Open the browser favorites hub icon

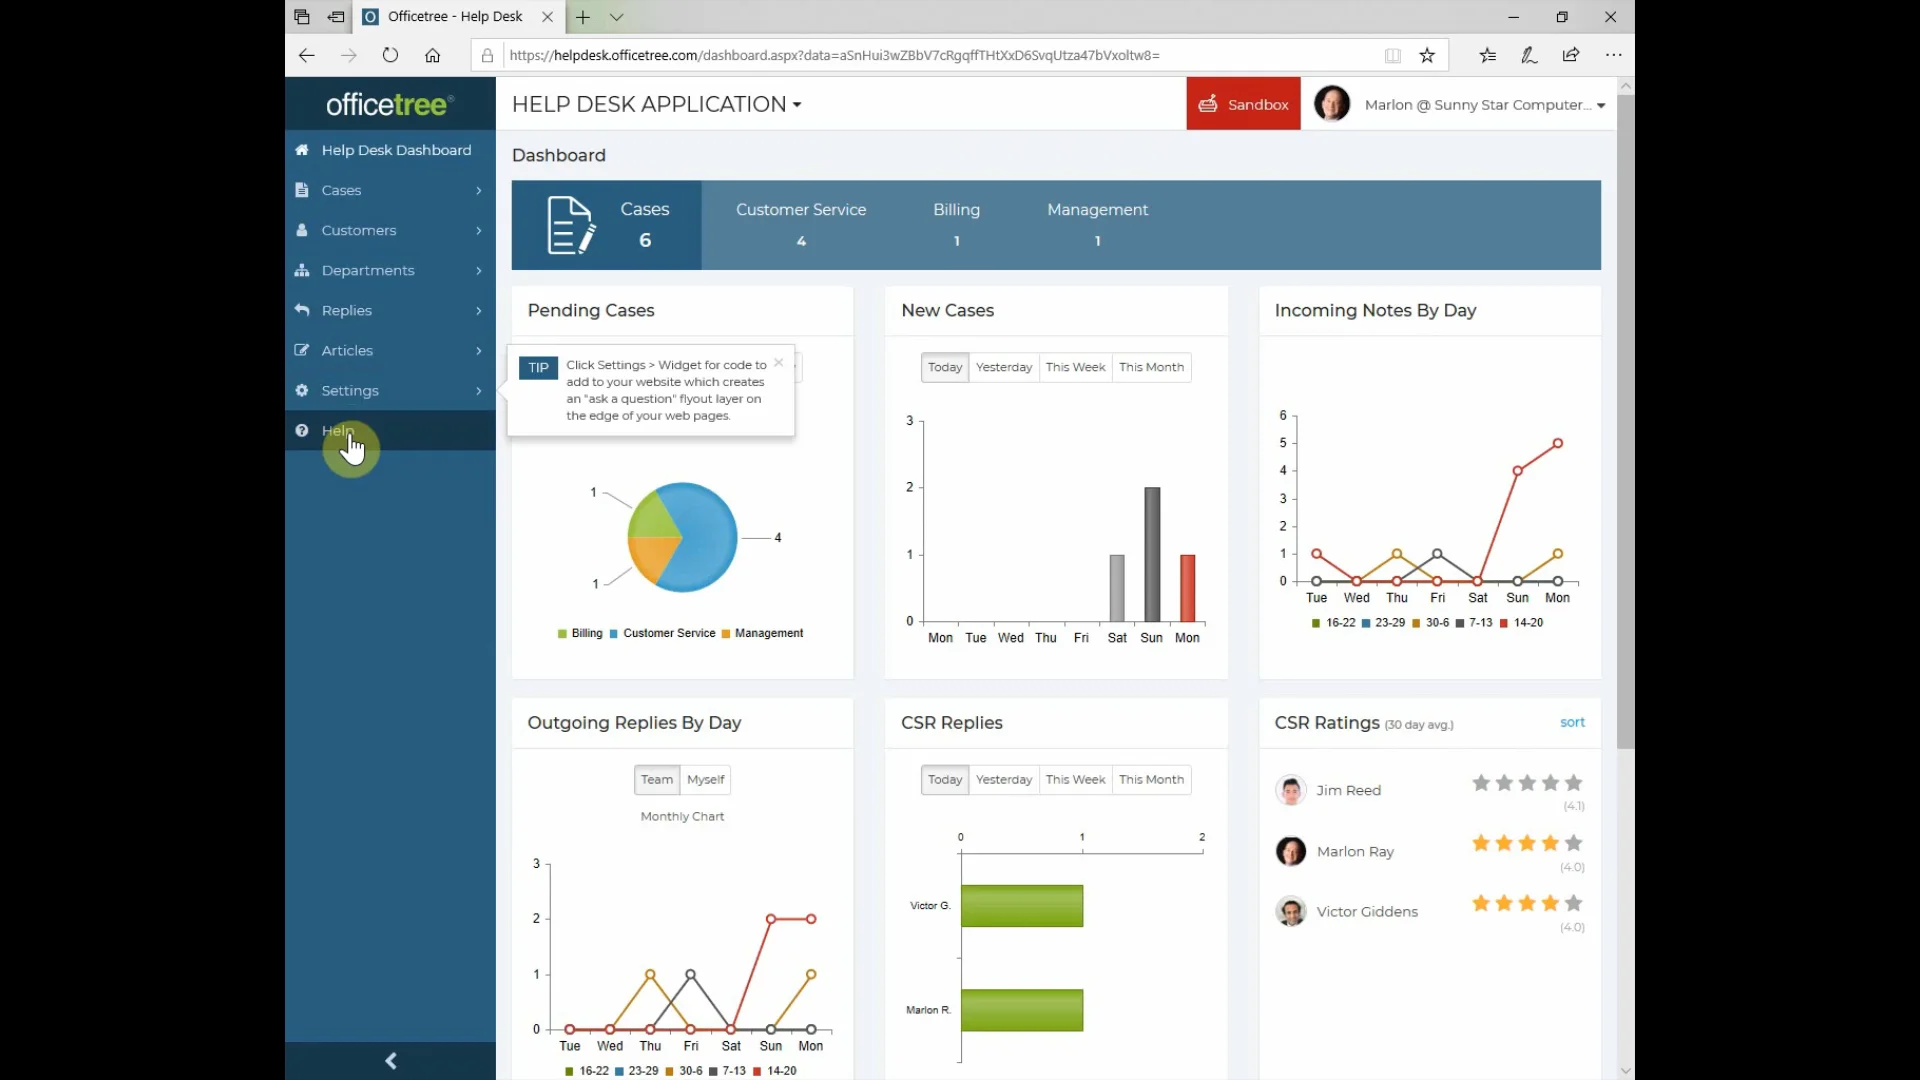pos(1488,55)
